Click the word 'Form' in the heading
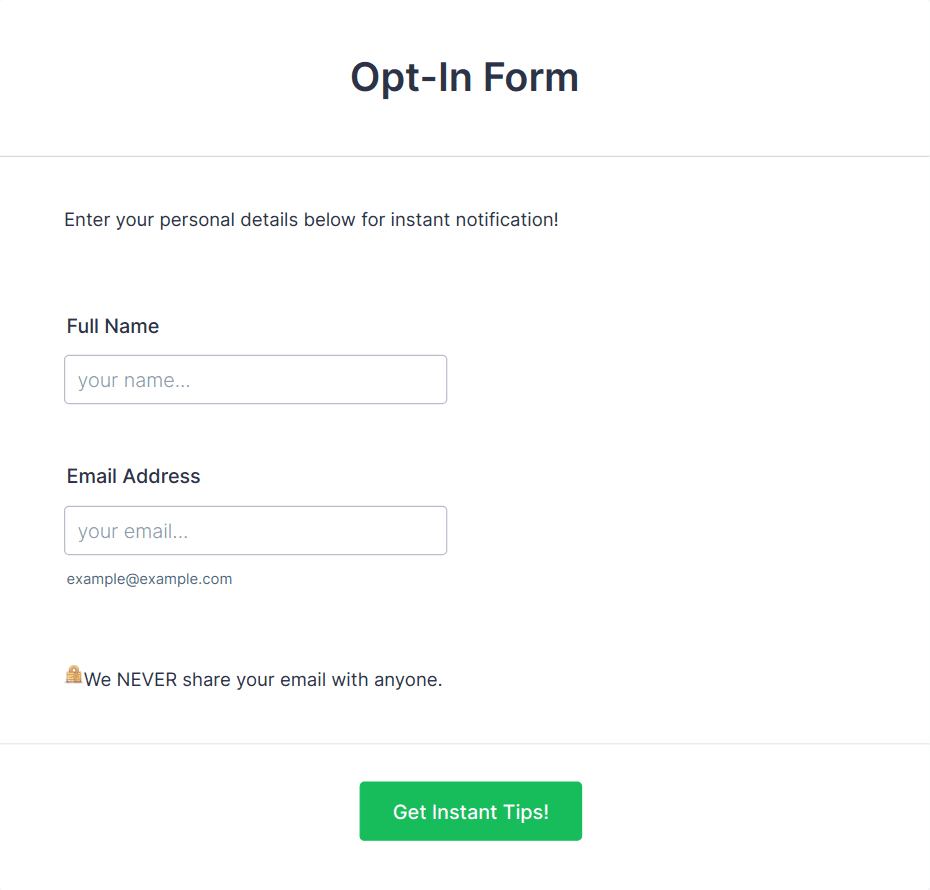The width and height of the screenshot is (930, 890). click(x=531, y=77)
